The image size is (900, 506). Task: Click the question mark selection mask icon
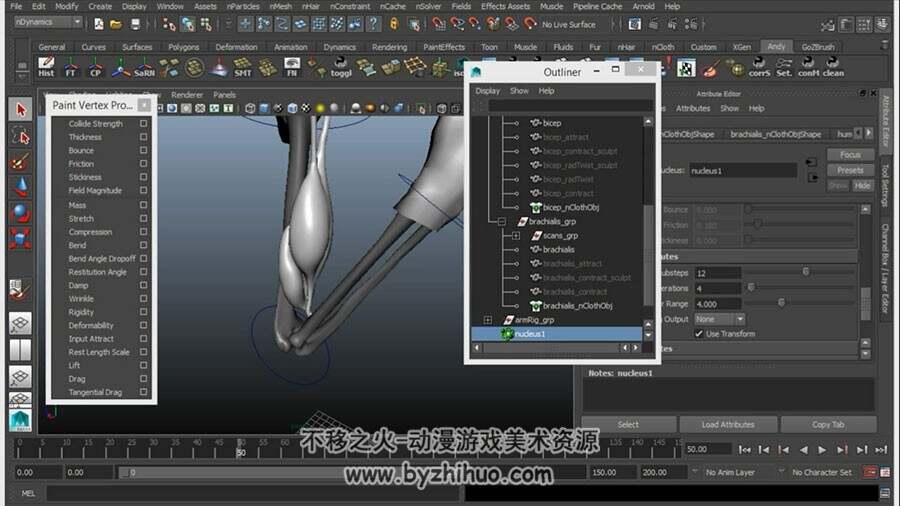(373, 24)
